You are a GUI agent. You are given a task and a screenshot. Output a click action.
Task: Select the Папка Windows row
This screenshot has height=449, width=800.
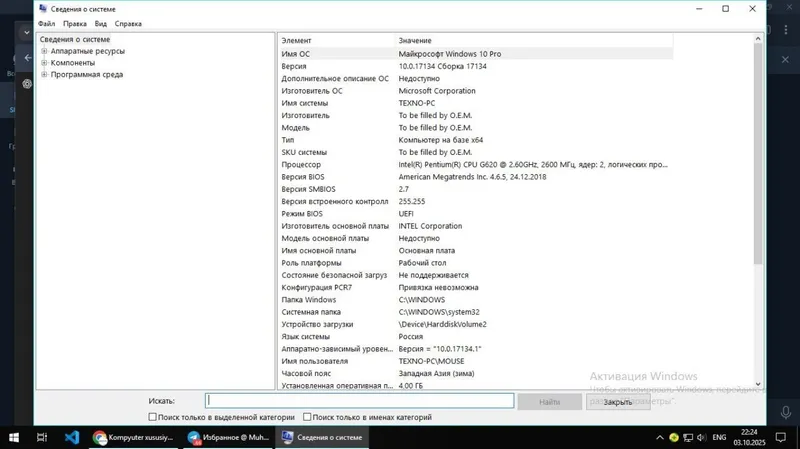(476, 300)
